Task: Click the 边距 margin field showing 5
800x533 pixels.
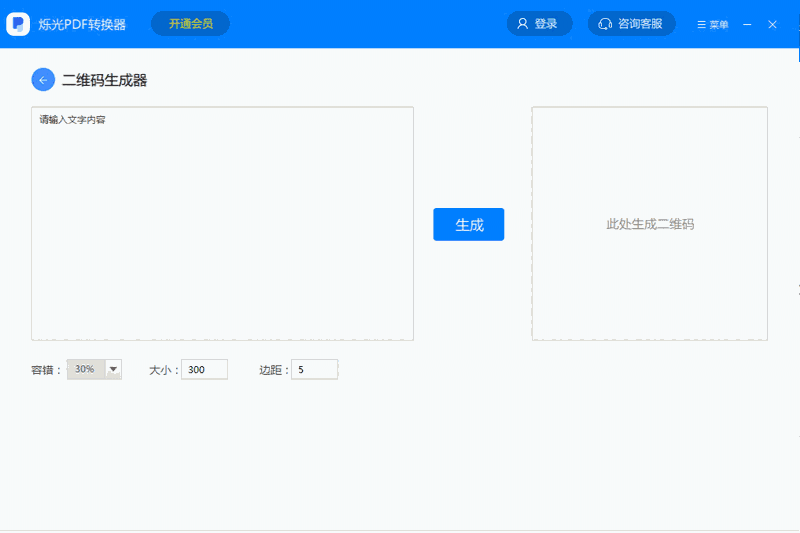Action: 314,369
